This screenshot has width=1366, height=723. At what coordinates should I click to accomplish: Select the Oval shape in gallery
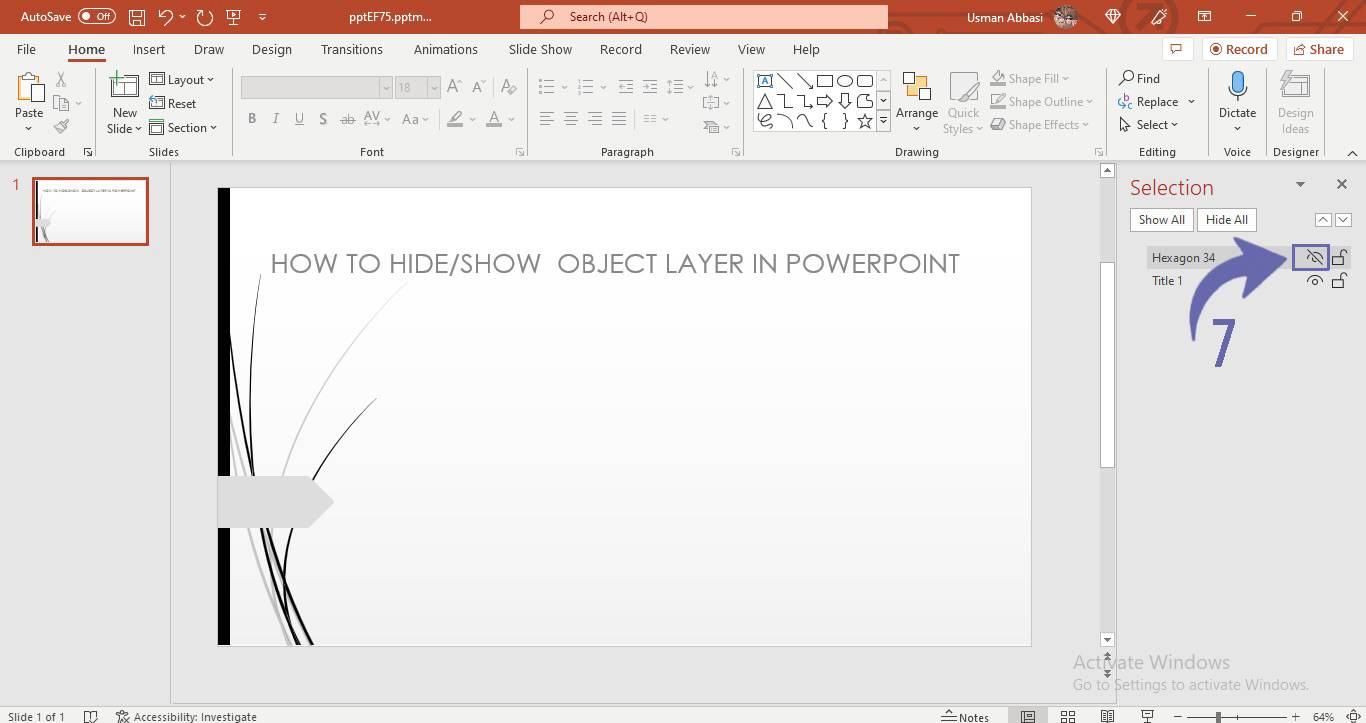coord(845,81)
